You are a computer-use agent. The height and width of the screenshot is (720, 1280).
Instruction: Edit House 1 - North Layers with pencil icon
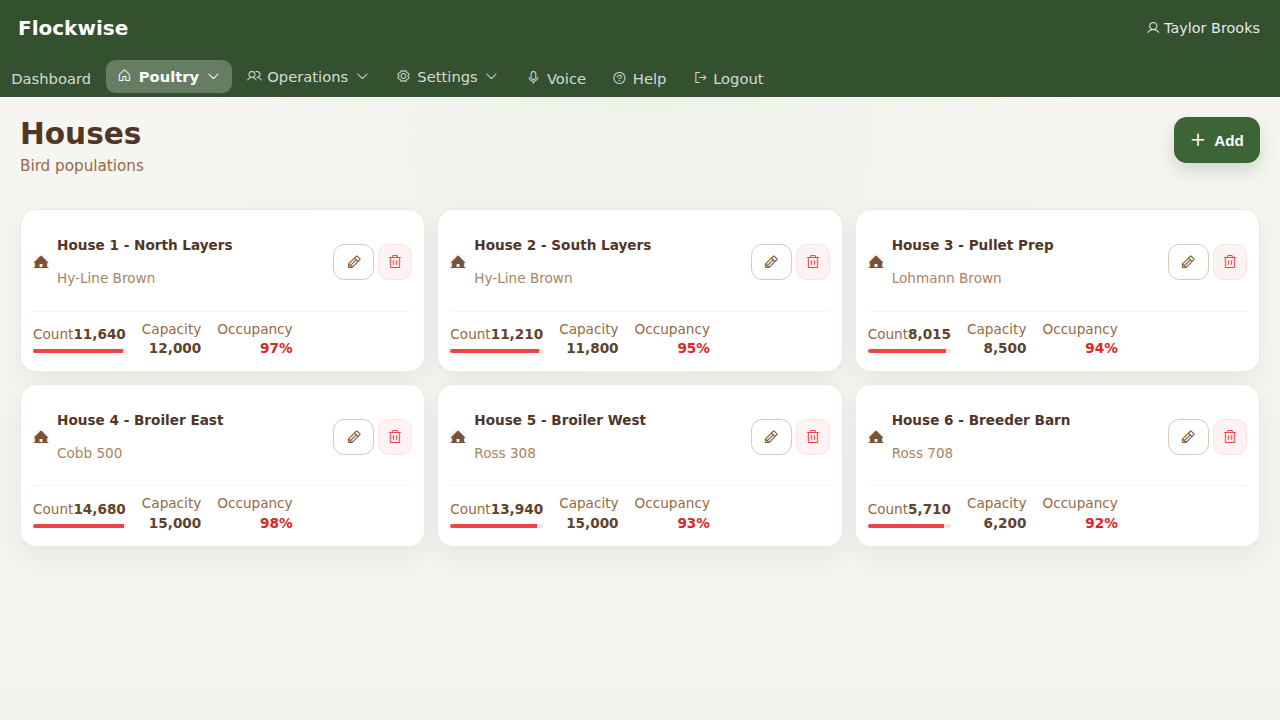point(353,262)
